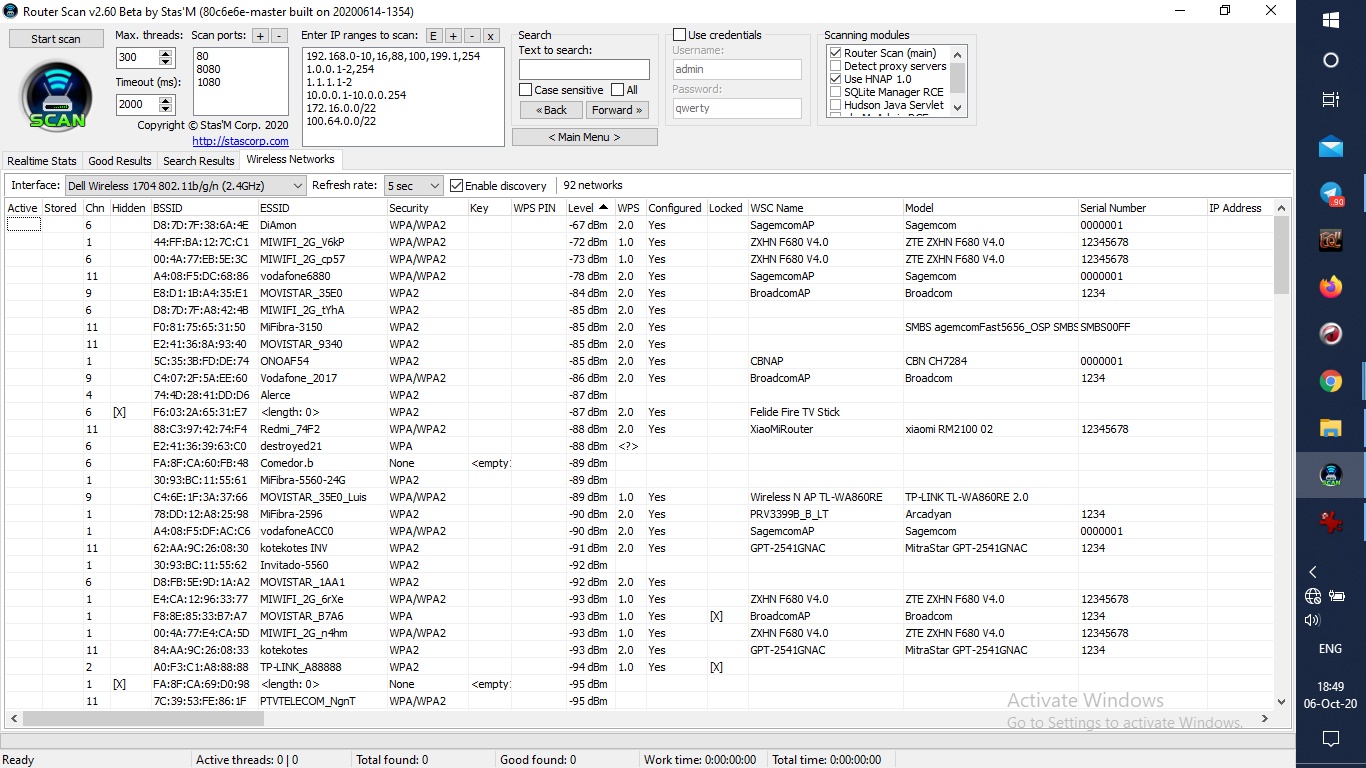Click the Router Scan logo image

coord(57,97)
